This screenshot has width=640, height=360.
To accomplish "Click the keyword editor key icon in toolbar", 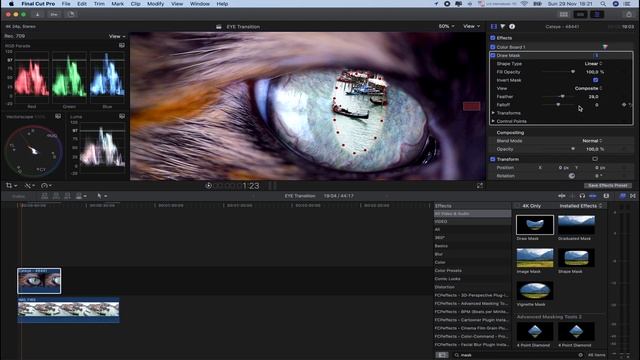I will pyautogui.click(x=54, y=14).
